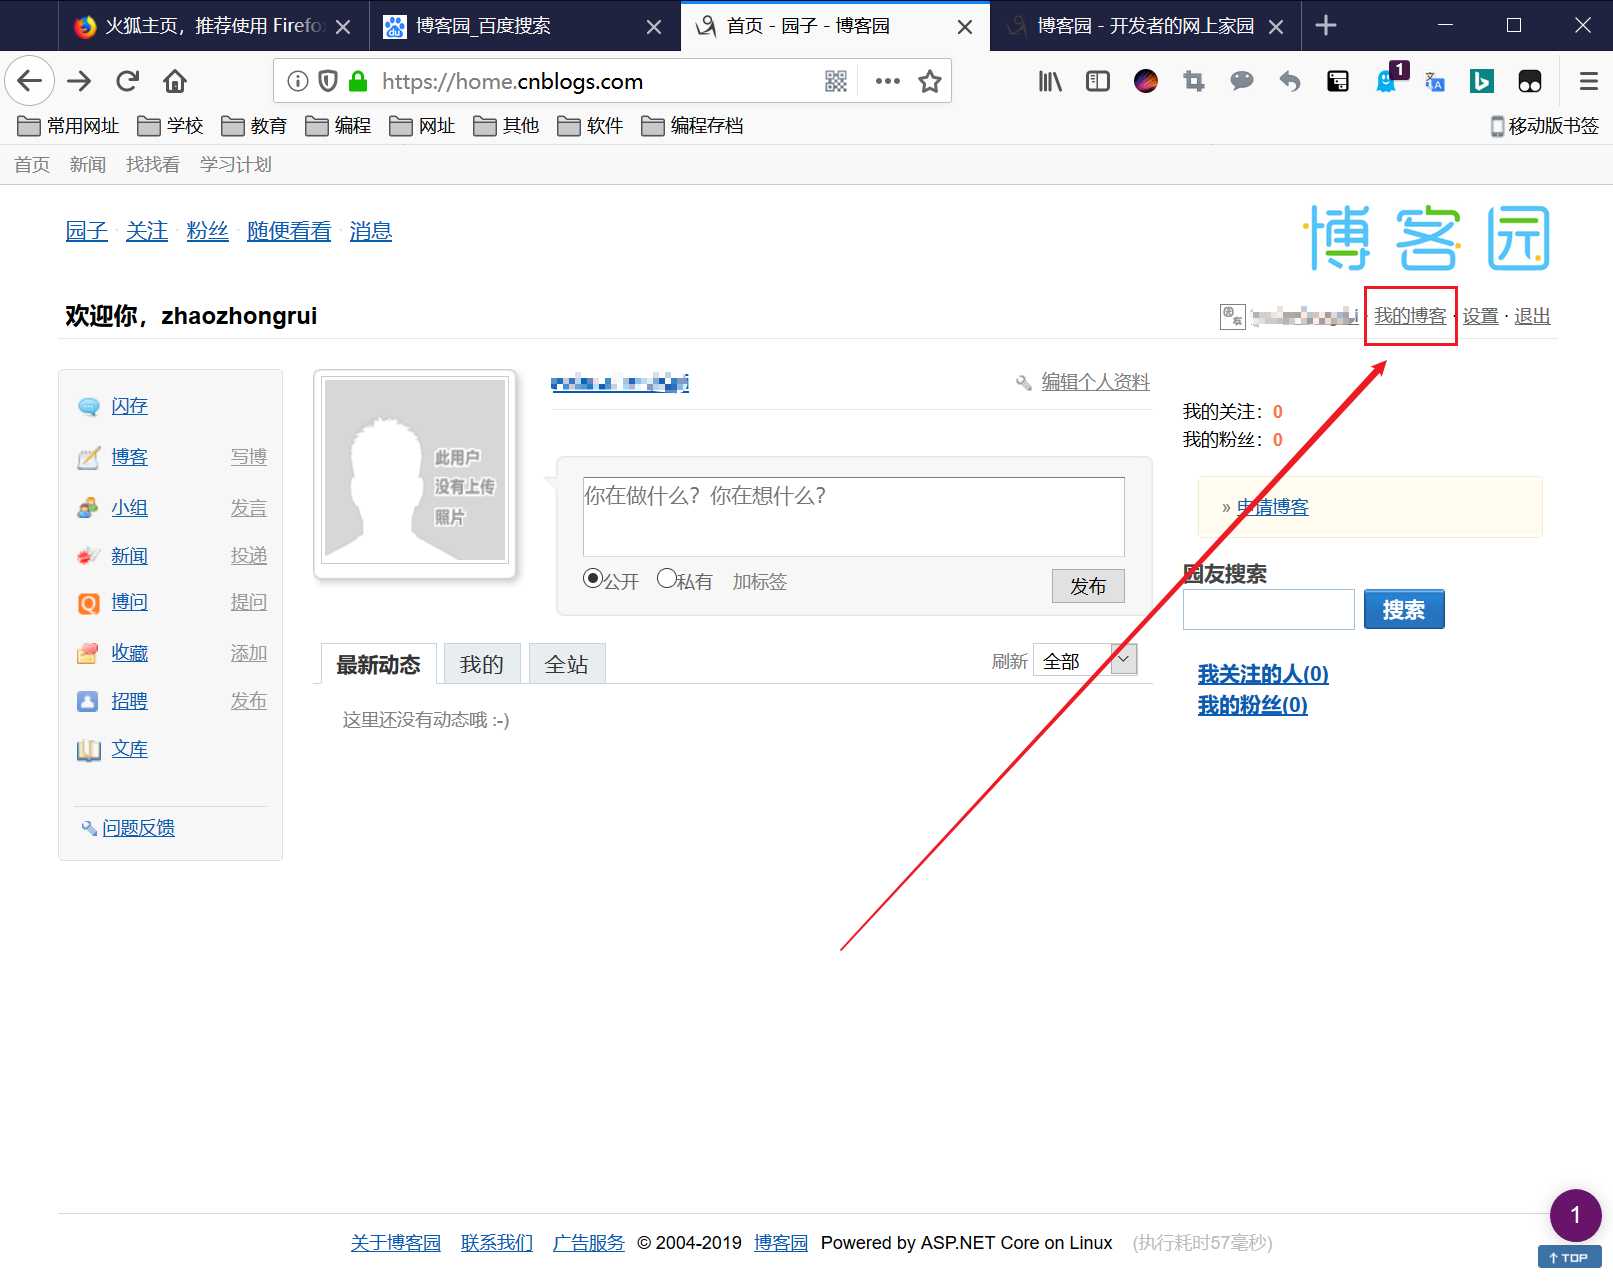Click the 退出 logout link

coord(1532,316)
